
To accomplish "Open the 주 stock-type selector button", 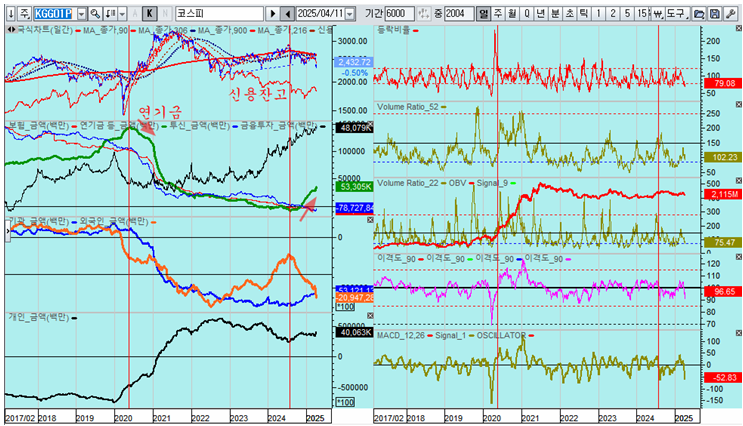I will [x=25, y=13].
